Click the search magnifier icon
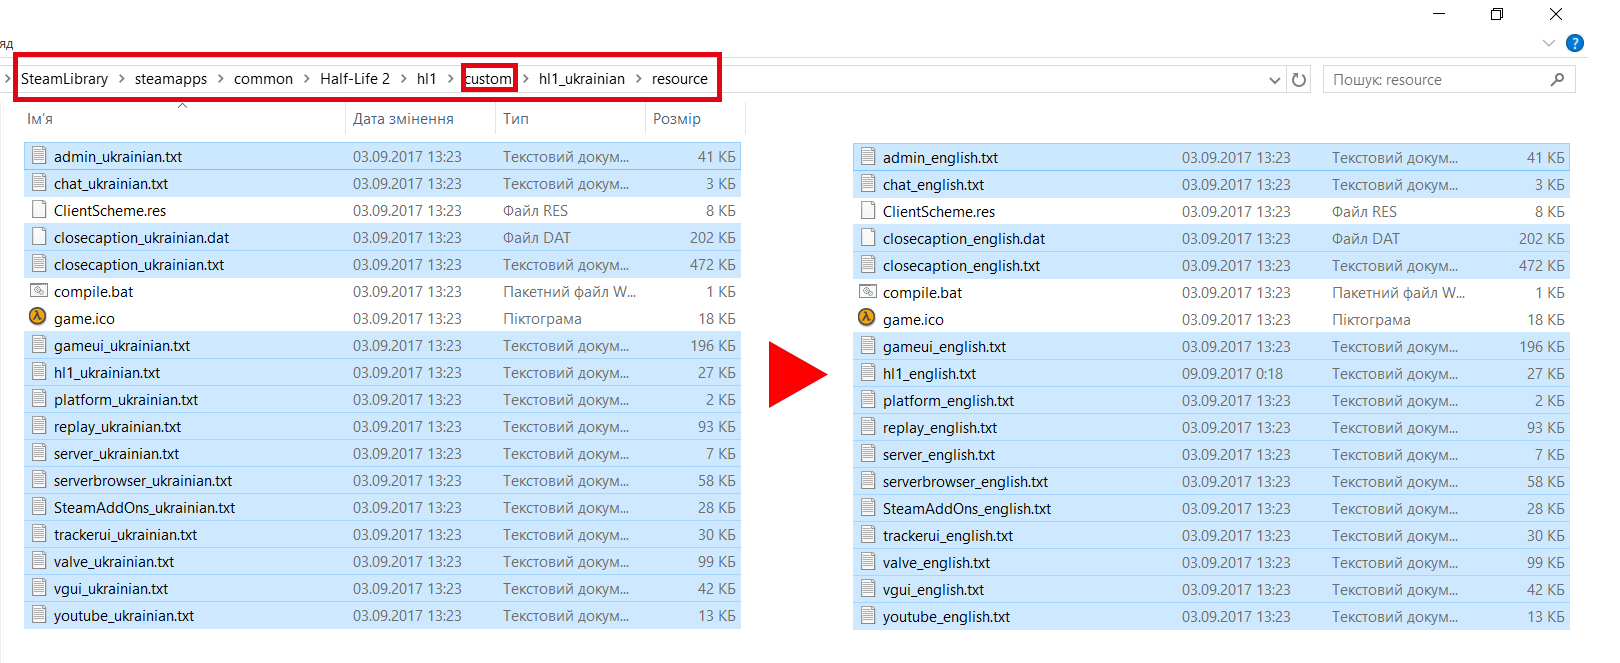Screen dimensions: 1620x663 [1557, 79]
